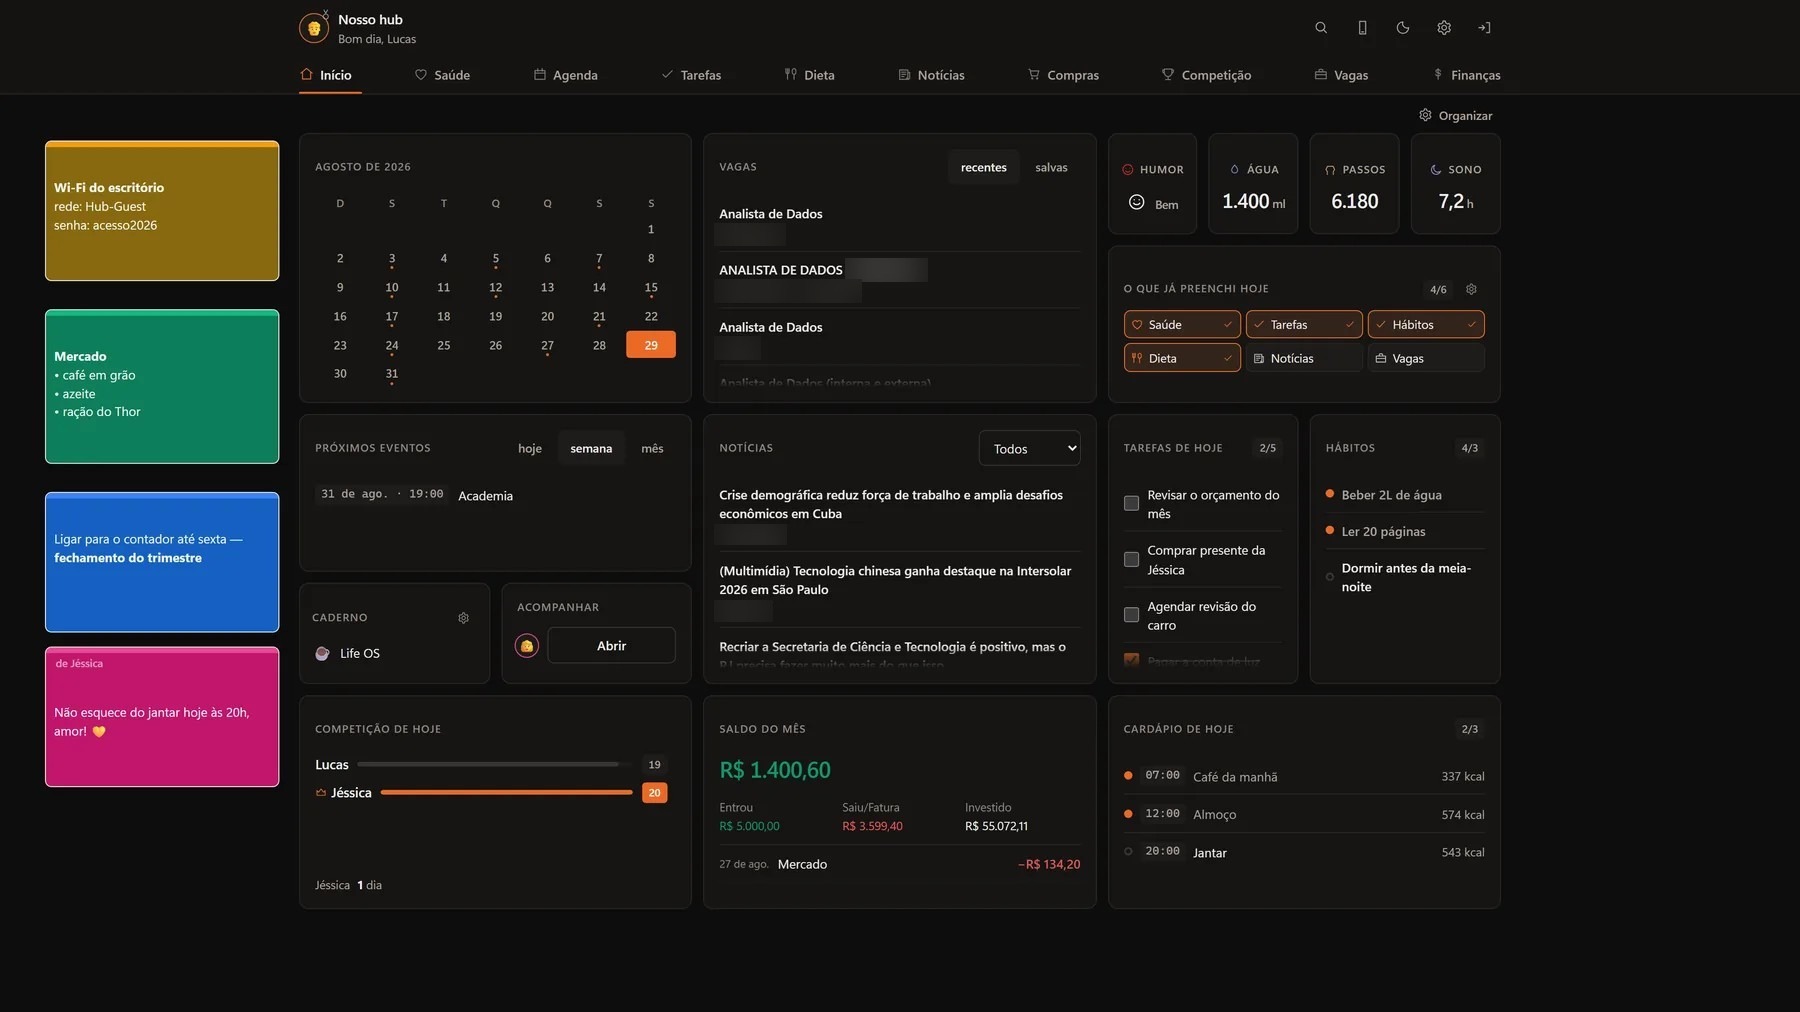Click the Nosso hub logo avatar
The height and width of the screenshot is (1012, 1800).
point(314,28)
